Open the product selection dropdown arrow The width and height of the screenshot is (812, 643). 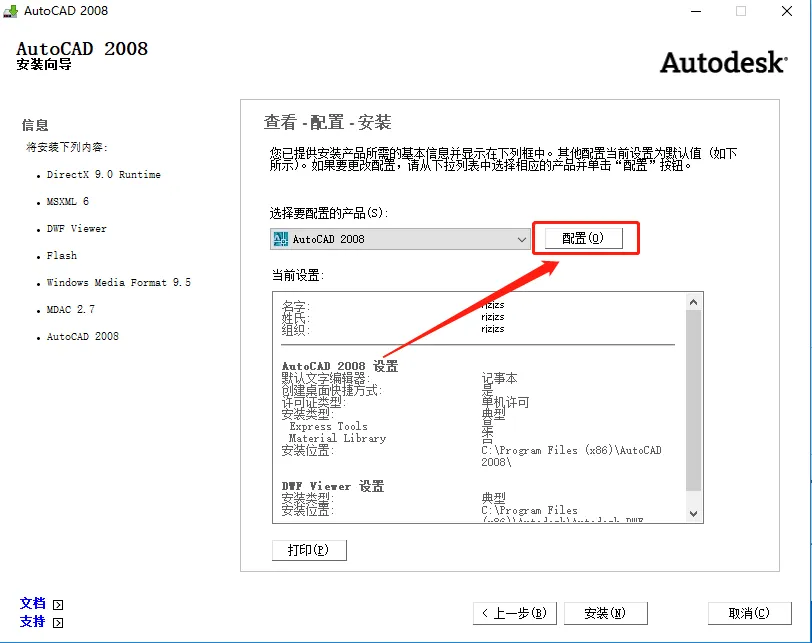coord(521,239)
